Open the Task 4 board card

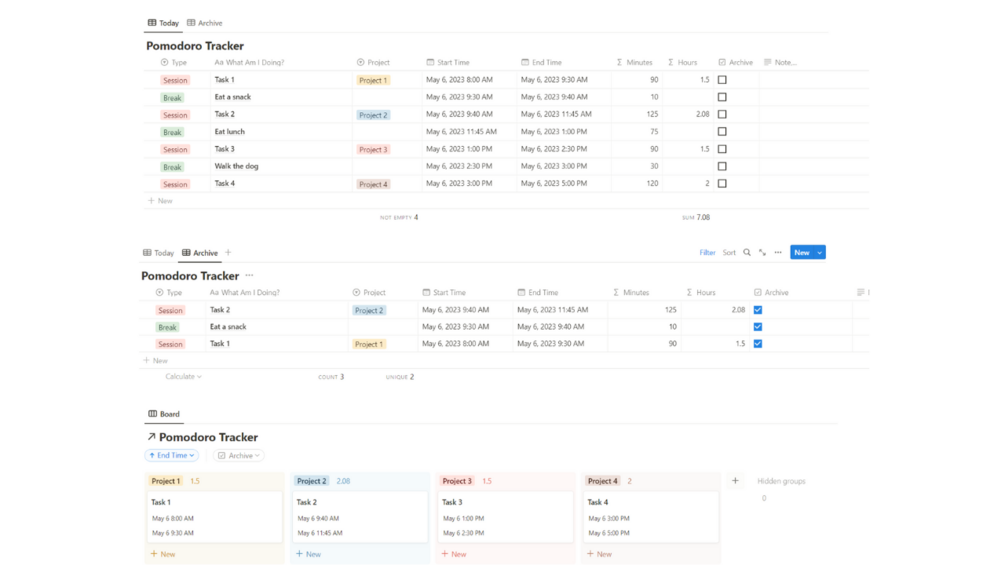coord(651,517)
